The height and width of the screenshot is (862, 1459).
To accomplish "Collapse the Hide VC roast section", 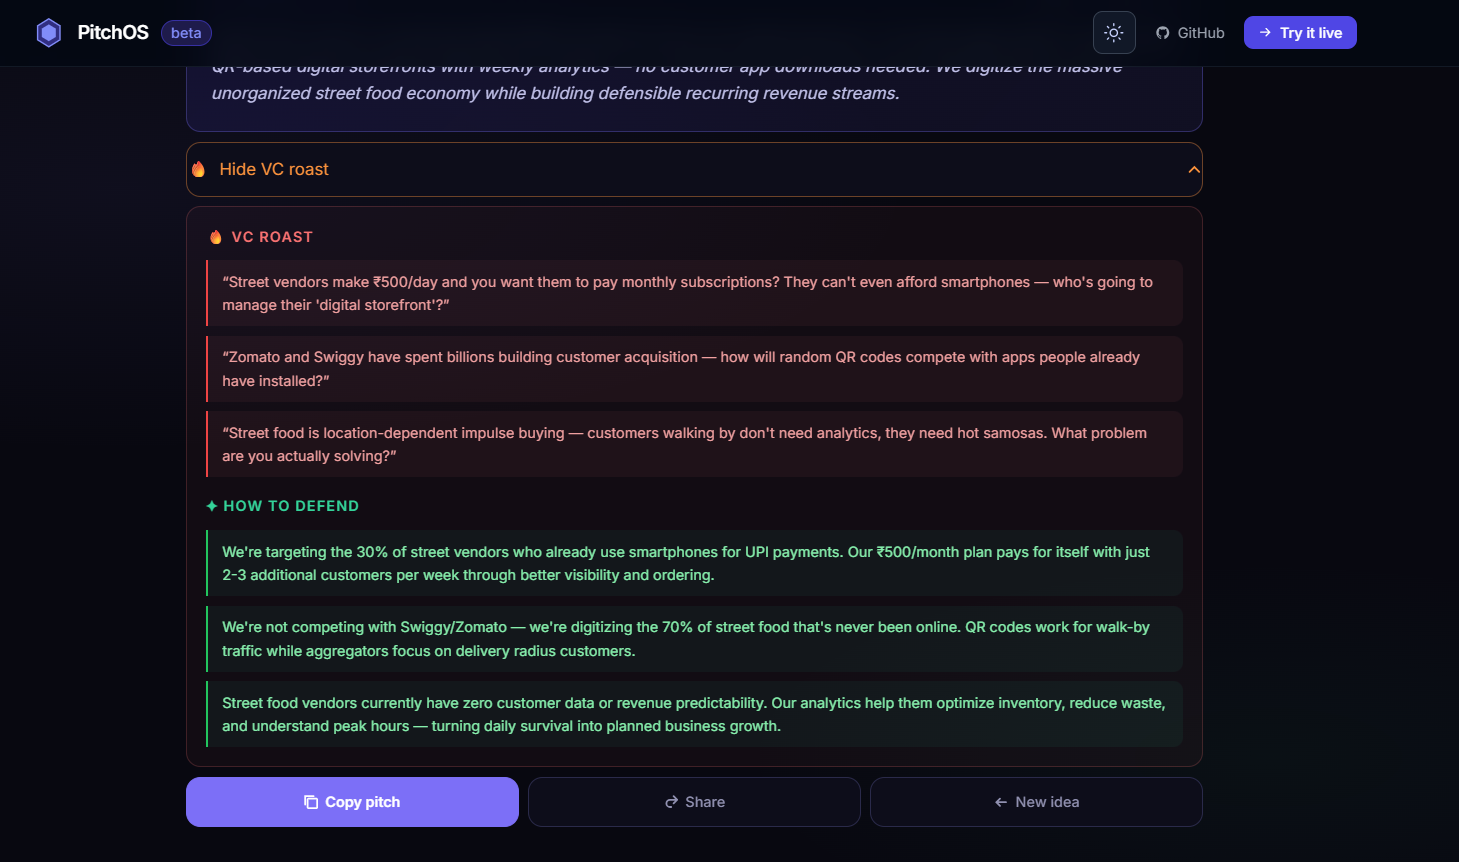I will [x=694, y=170].
